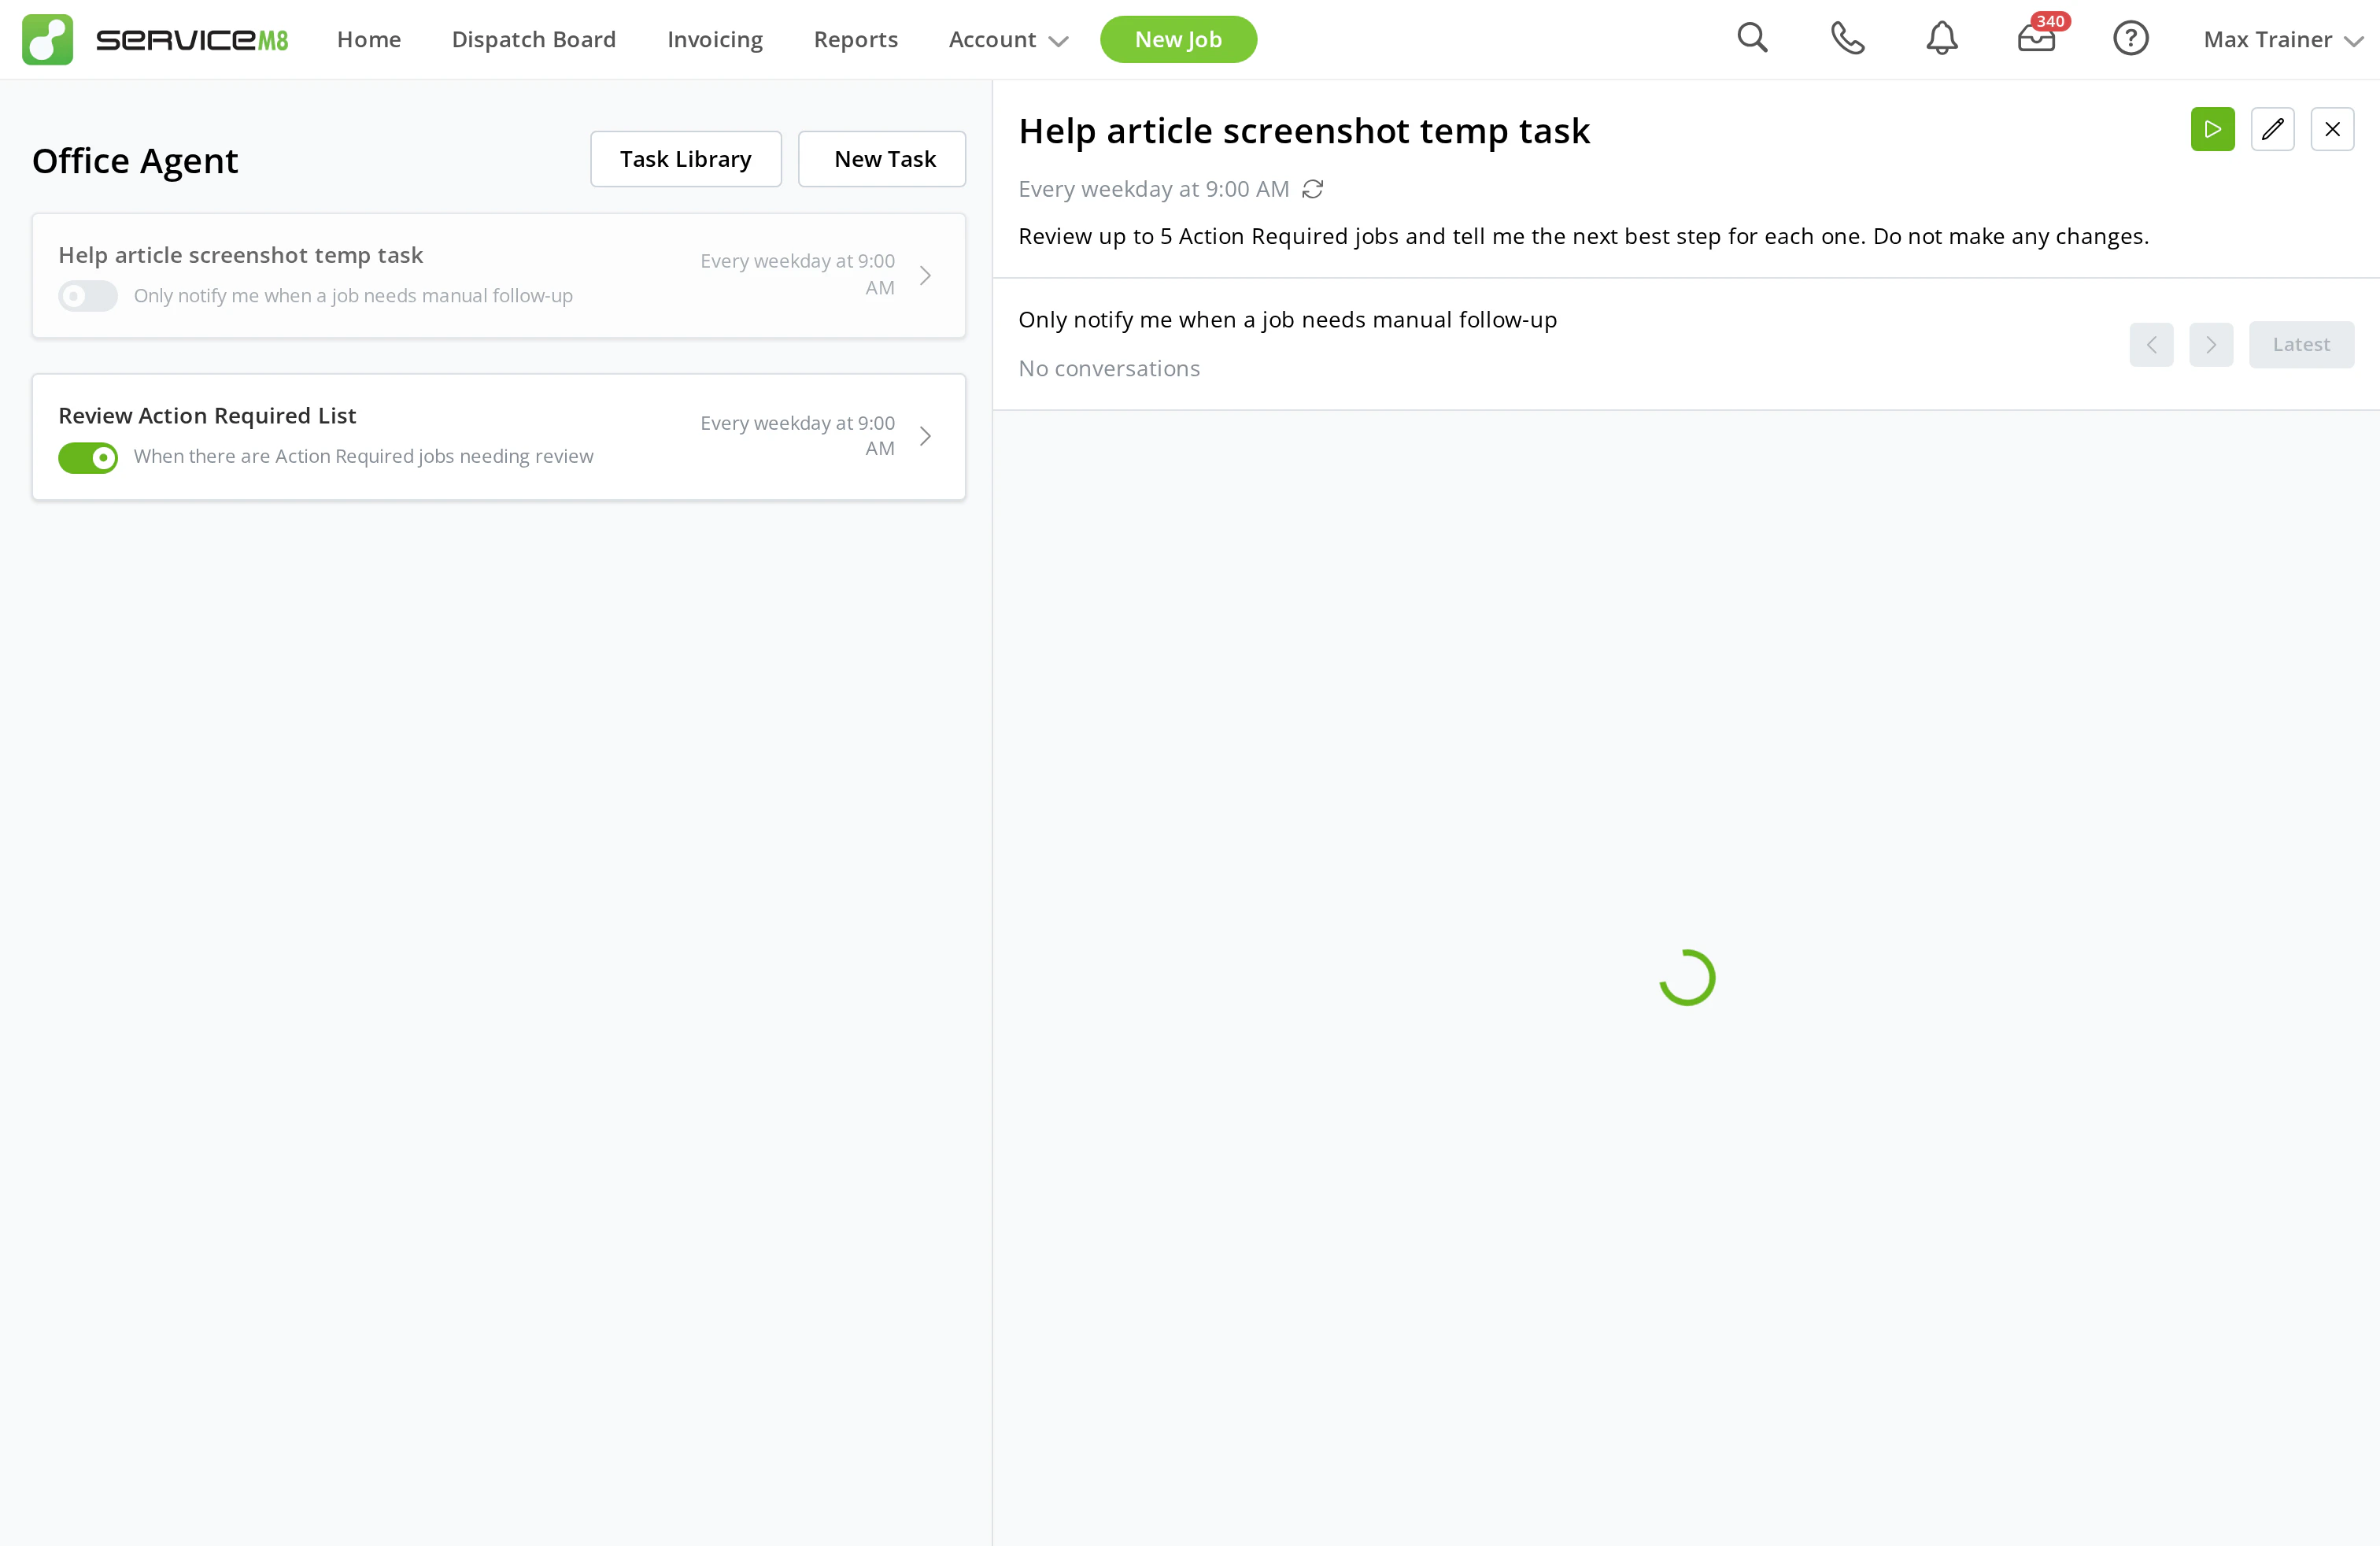Refresh the task schedule icon
This screenshot has height=1546, width=2380.
(x=1312, y=189)
